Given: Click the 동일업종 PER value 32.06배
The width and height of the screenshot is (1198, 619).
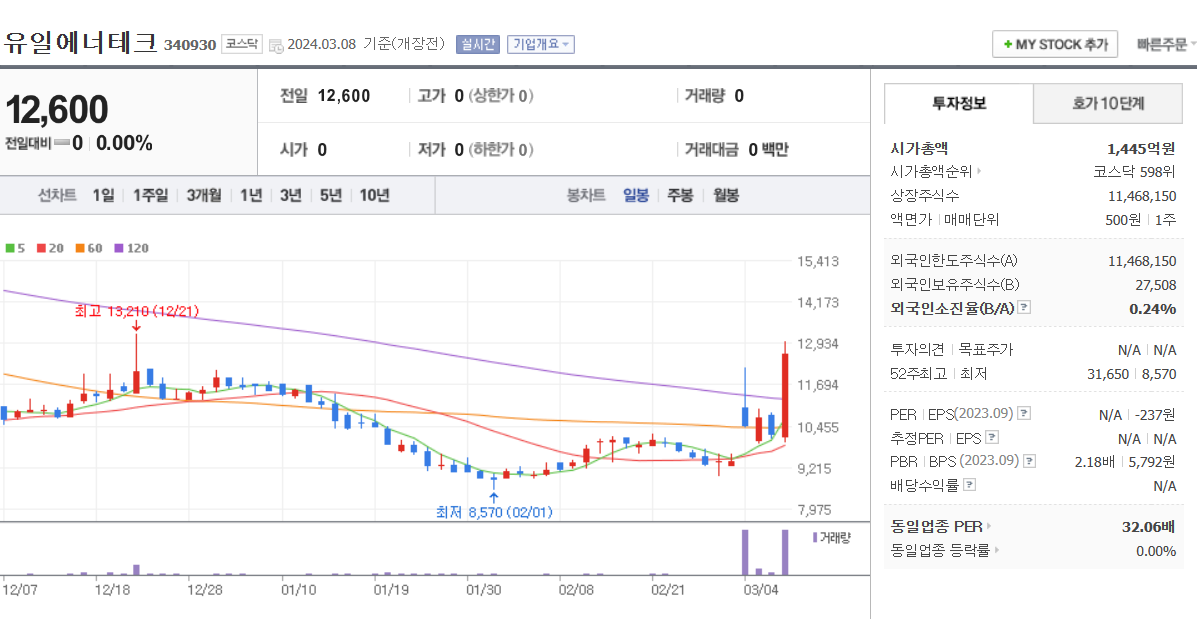Looking at the screenshot, I should coord(1148,527).
